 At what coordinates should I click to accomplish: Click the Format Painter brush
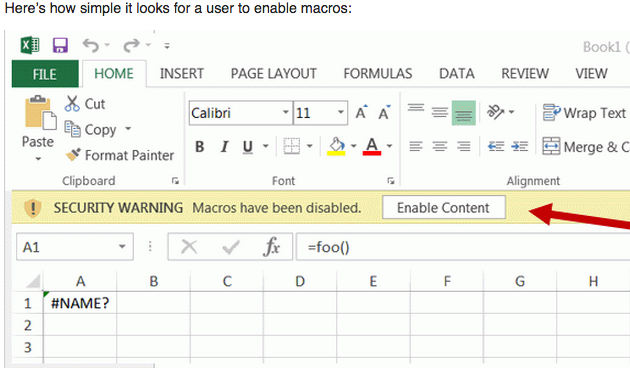(x=73, y=155)
